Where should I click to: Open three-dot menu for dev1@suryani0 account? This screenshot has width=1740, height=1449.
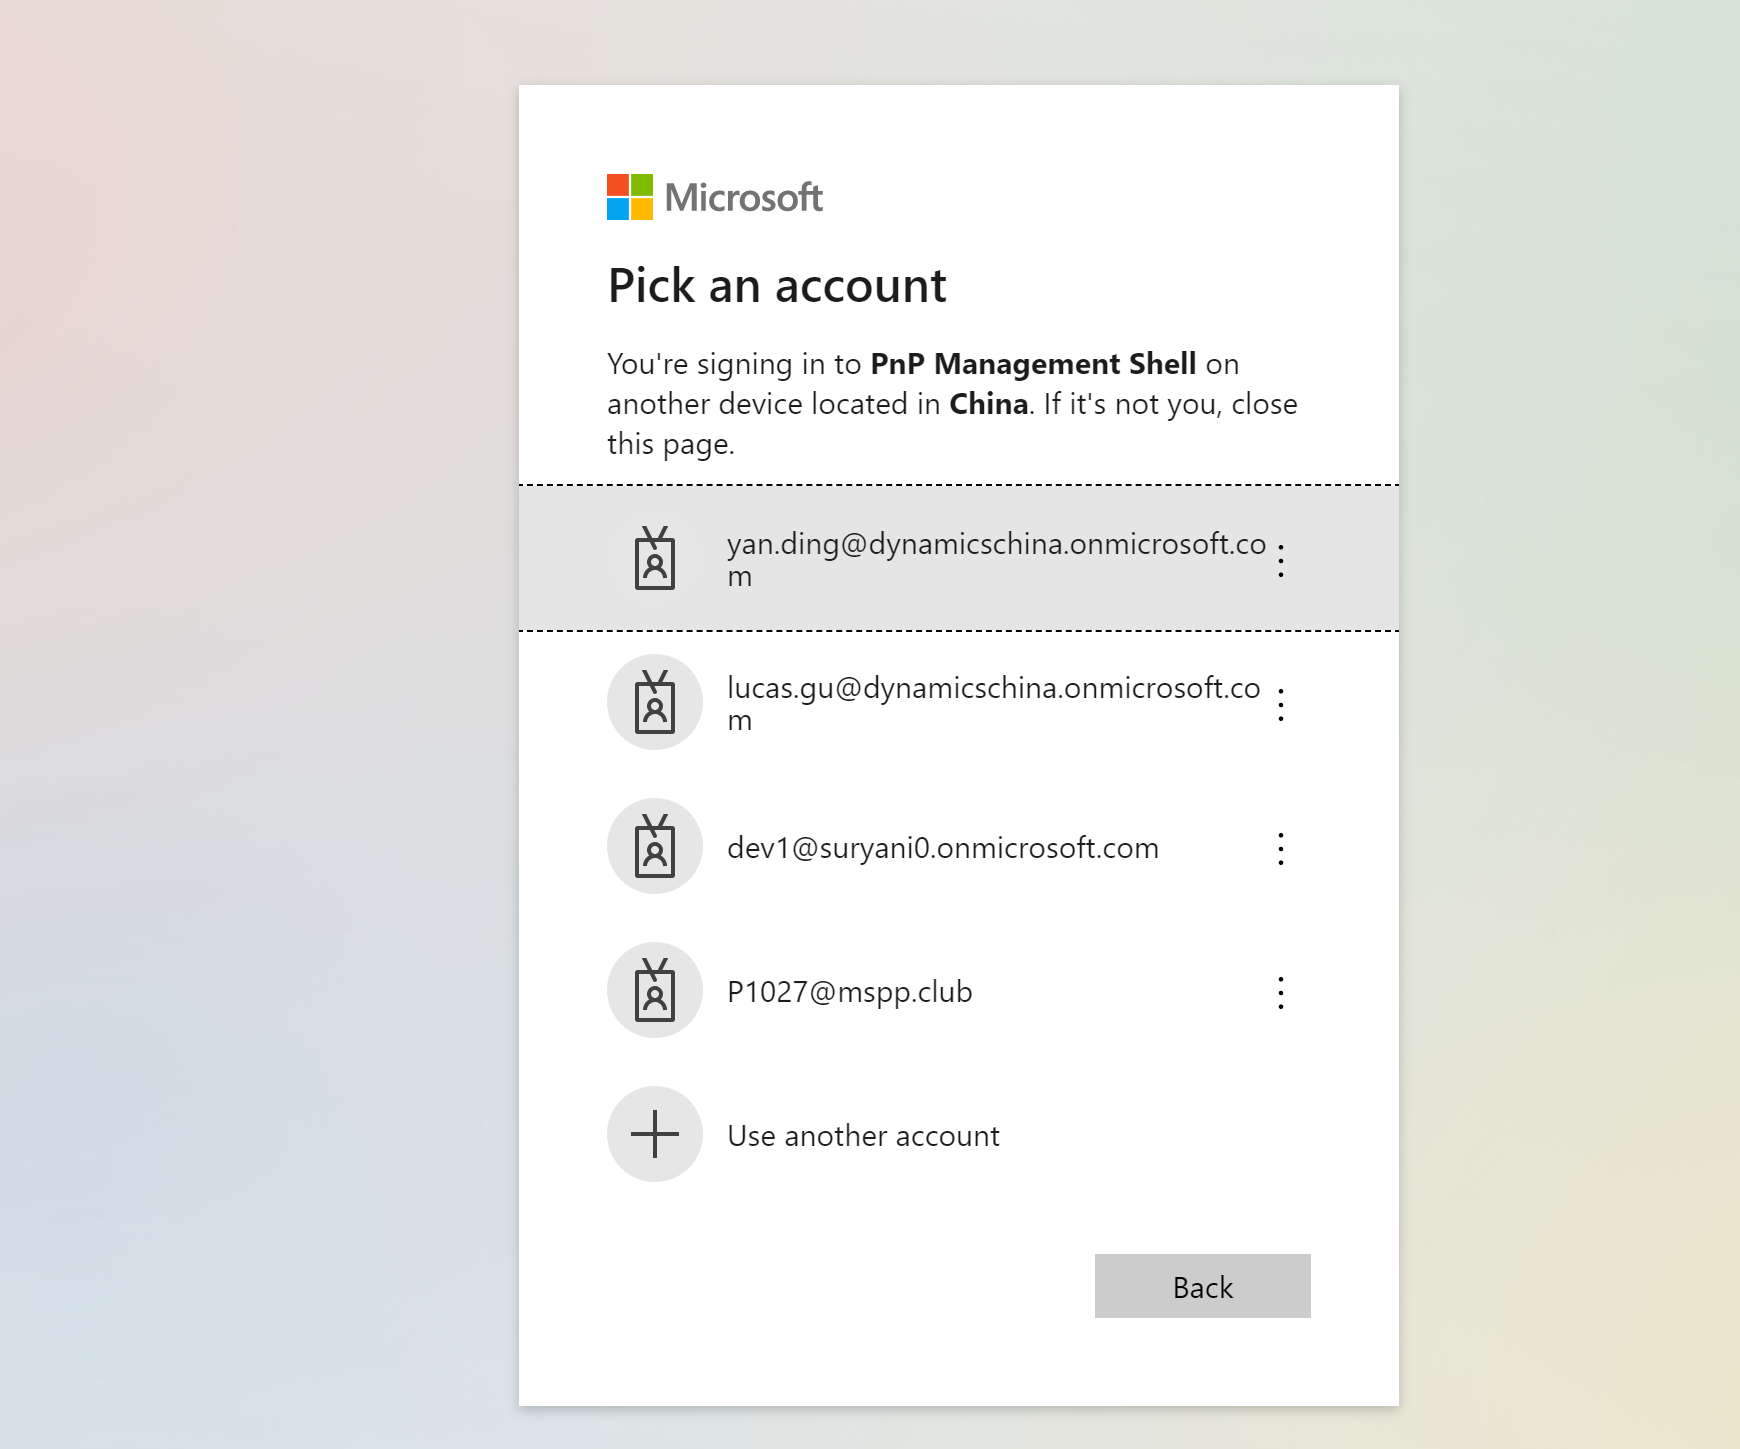[x=1281, y=848]
